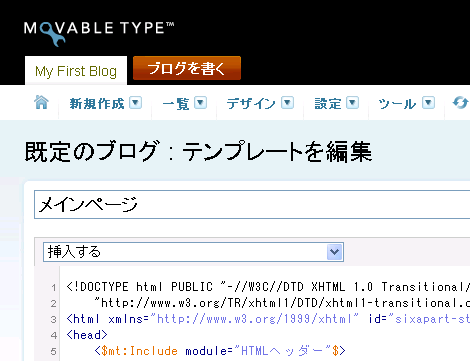Viewport: 470px width, 361px height.
Task: Click the html xmlns tag on line 3
Action: pos(268,319)
